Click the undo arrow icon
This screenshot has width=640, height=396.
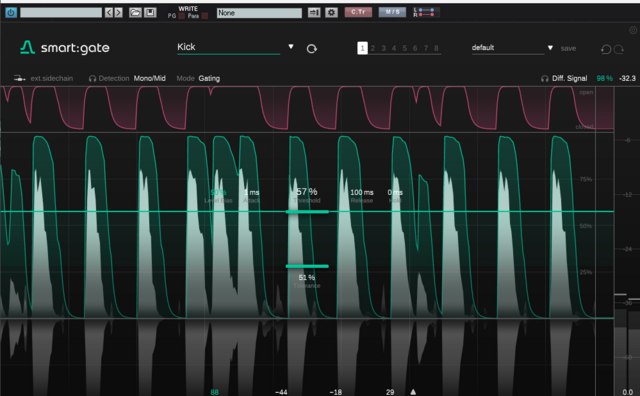coord(606,49)
